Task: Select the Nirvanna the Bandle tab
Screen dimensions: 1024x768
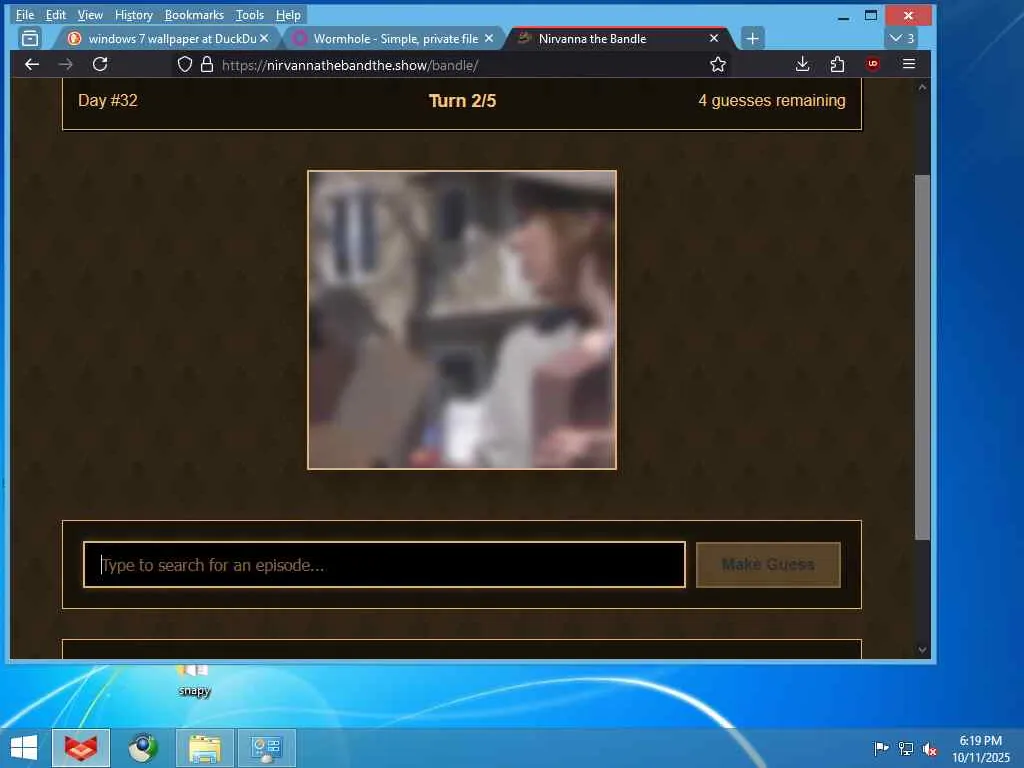Action: [x=620, y=39]
